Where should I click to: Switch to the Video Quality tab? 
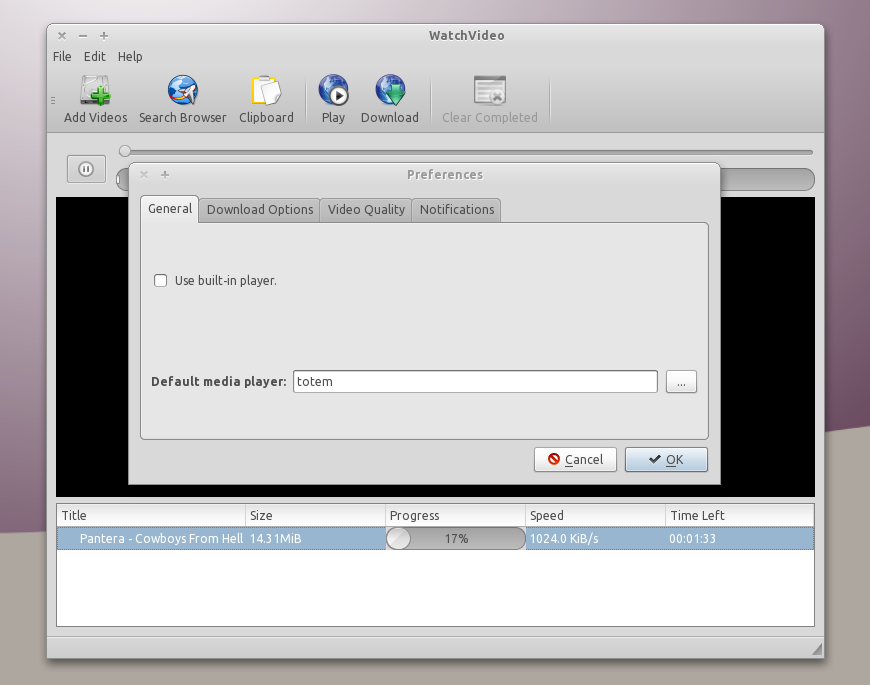click(366, 210)
